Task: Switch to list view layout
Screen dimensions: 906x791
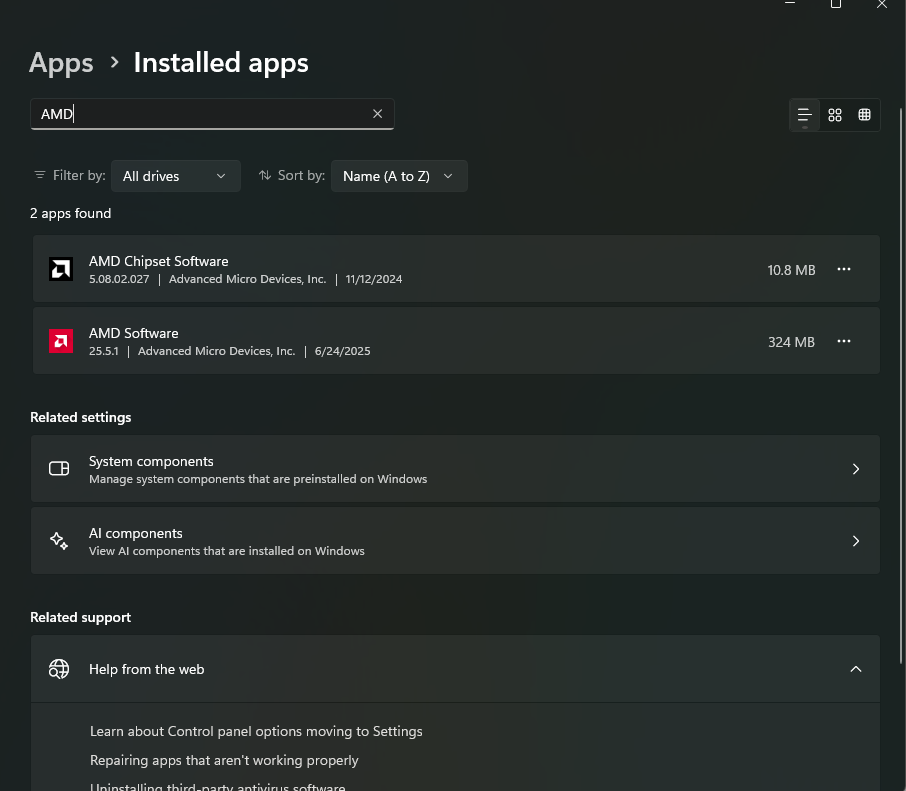Action: tap(804, 115)
